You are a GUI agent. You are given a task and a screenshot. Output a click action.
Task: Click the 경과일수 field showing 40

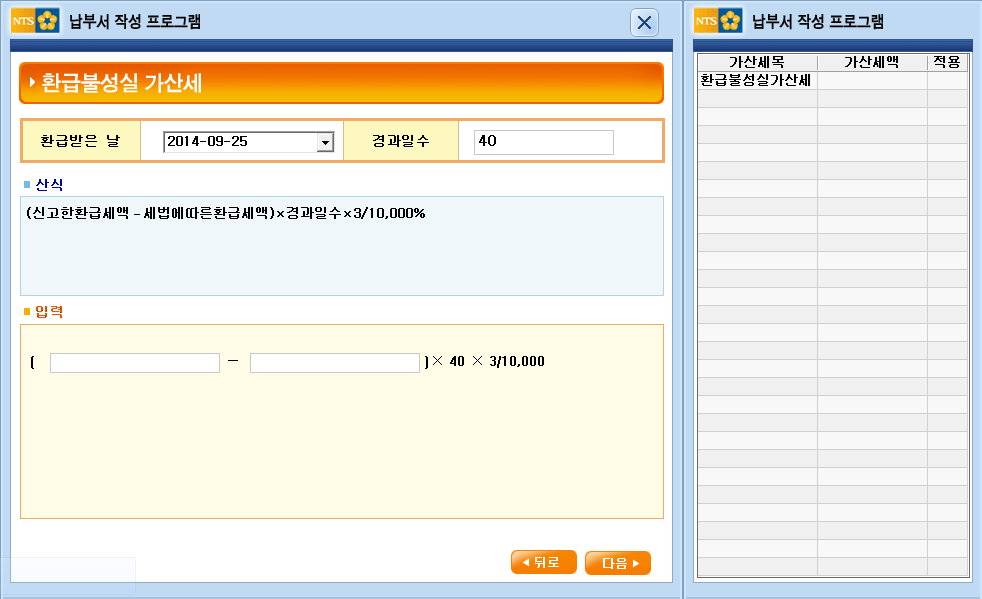[544, 142]
